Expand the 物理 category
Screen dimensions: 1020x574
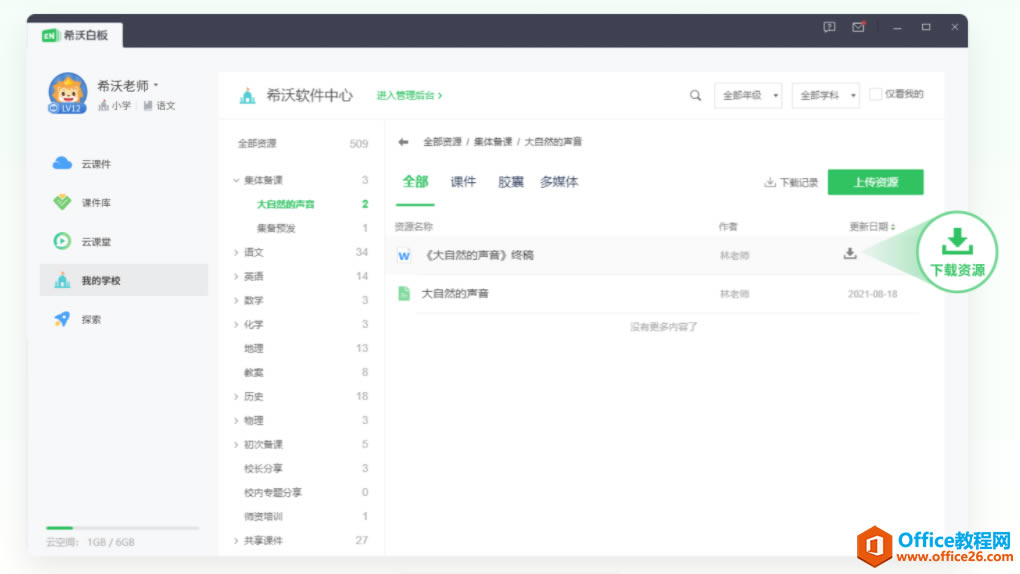click(x=236, y=420)
